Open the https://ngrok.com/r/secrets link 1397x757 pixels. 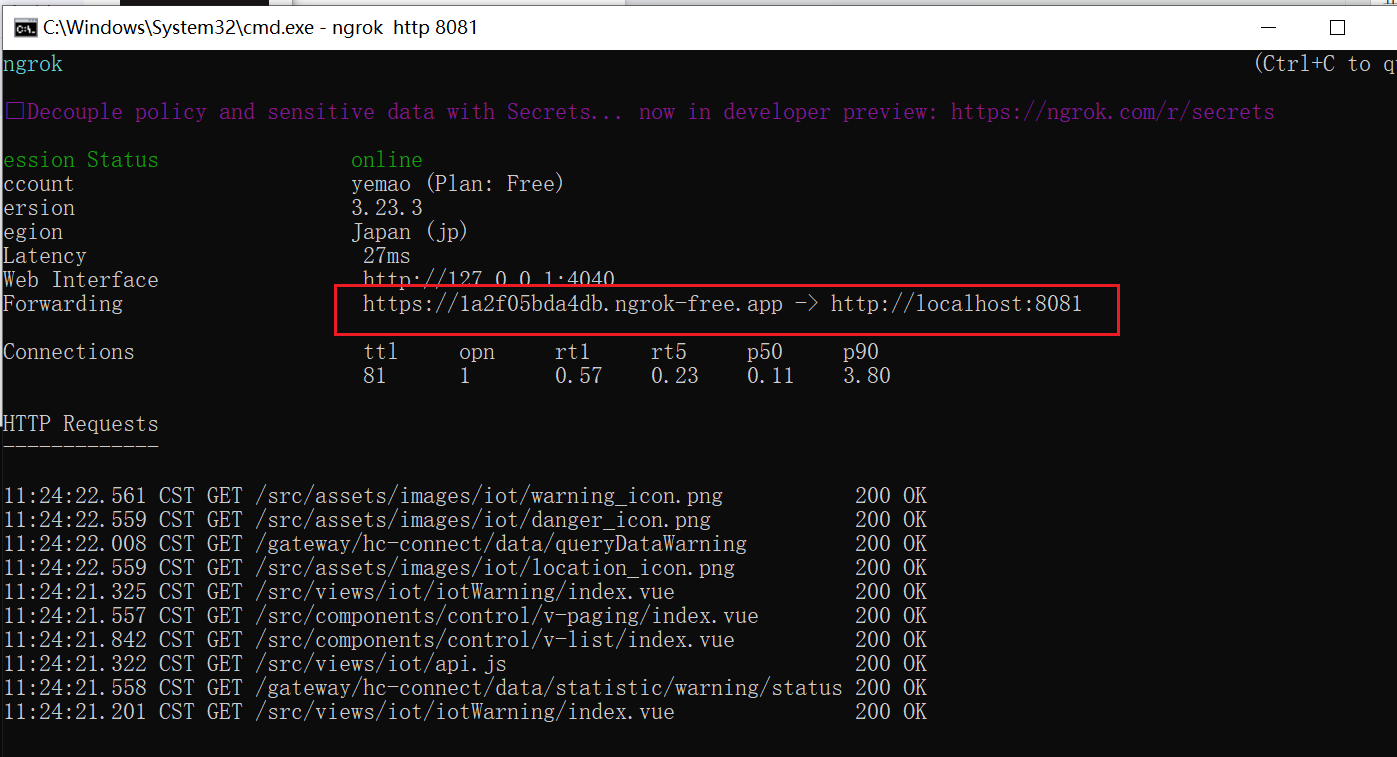1112,112
